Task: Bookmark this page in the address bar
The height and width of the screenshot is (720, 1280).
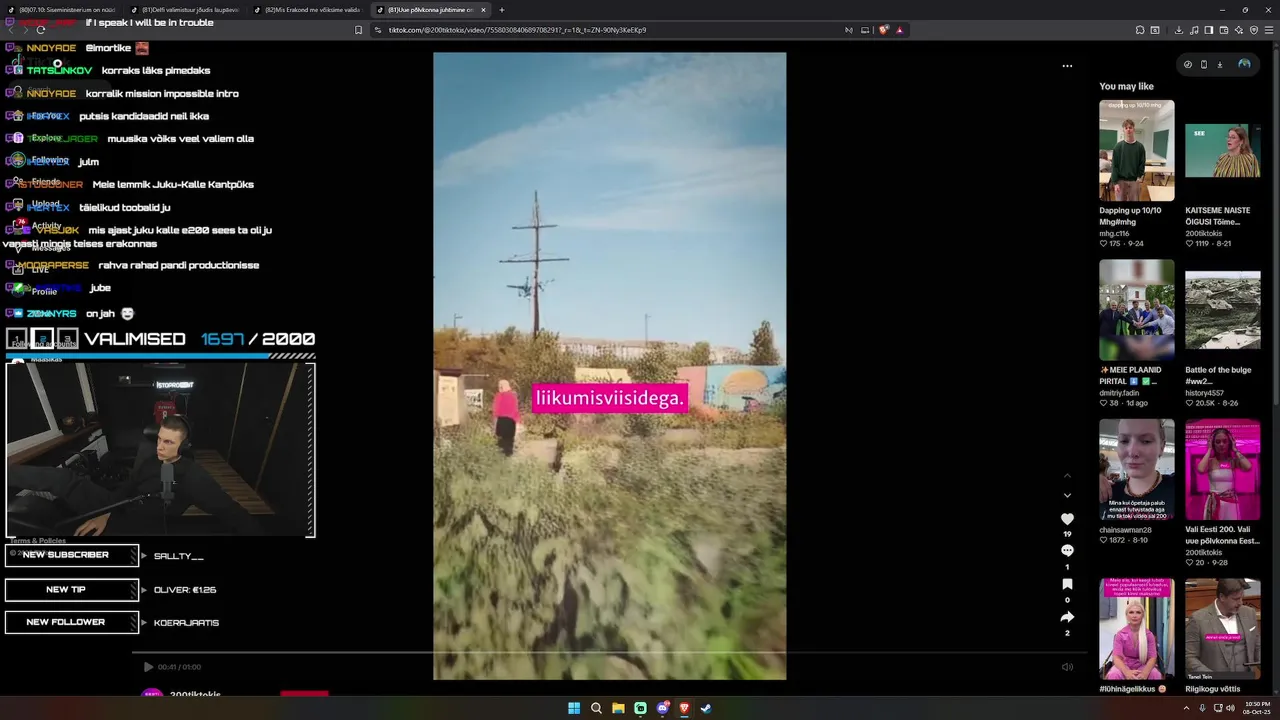Action: (x=358, y=30)
